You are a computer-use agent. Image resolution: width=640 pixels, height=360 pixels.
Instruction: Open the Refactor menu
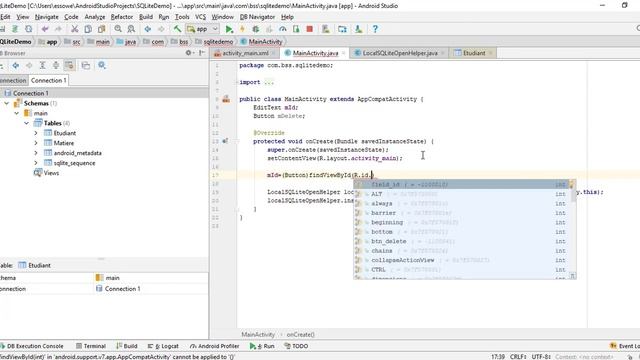coord(122,17)
